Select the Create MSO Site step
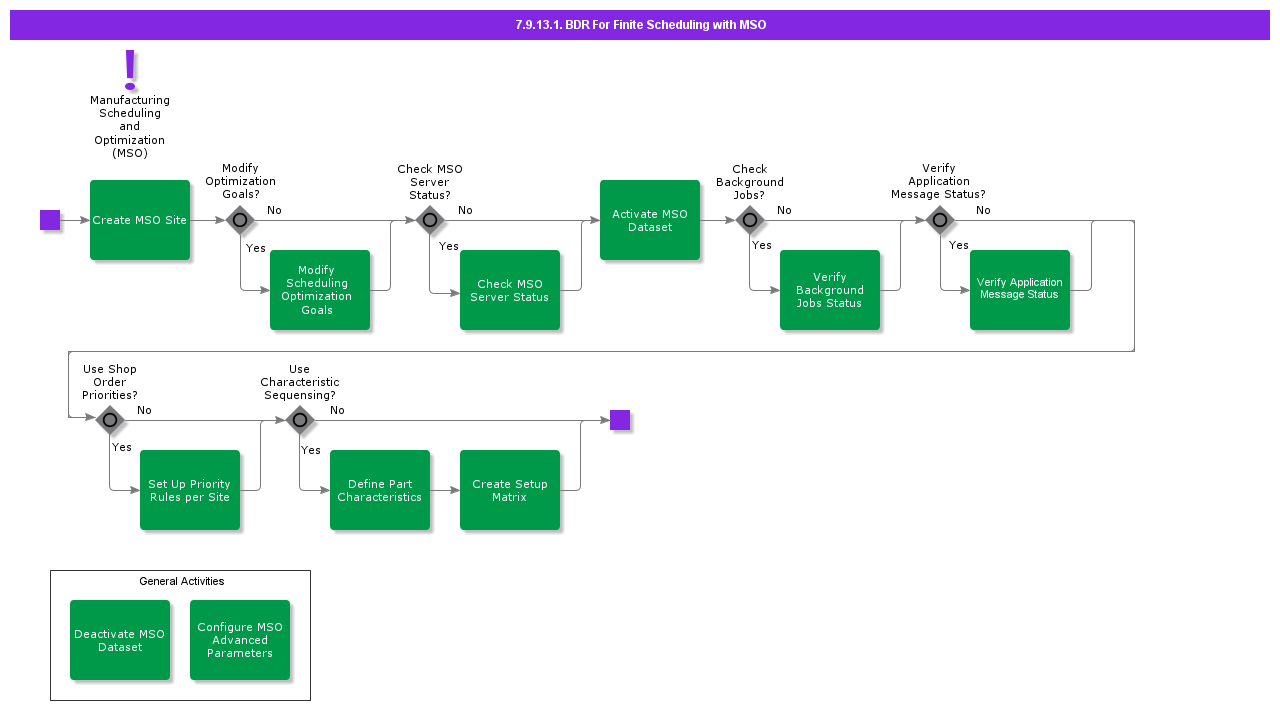Screen dimensions: 1280x710 [x=140, y=220]
